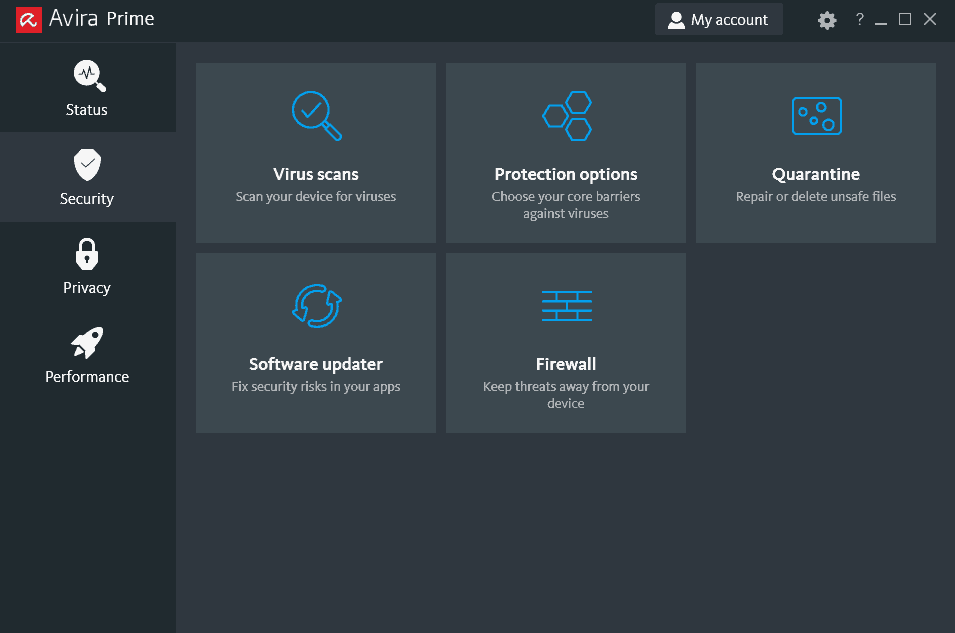The height and width of the screenshot is (633, 955).
Task: Click the Avira red logo icon
Action: [x=29, y=19]
